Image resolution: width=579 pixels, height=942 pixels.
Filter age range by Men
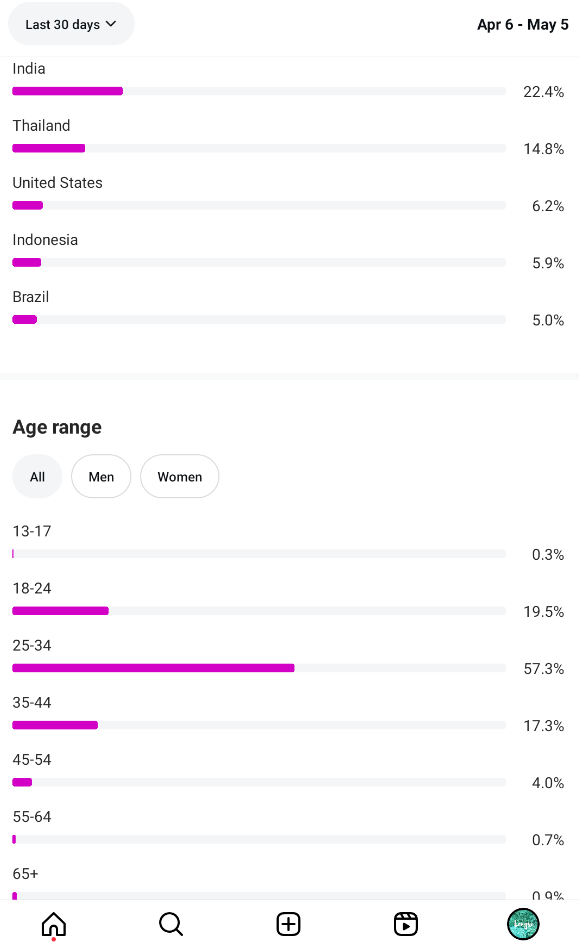tap(101, 476)
